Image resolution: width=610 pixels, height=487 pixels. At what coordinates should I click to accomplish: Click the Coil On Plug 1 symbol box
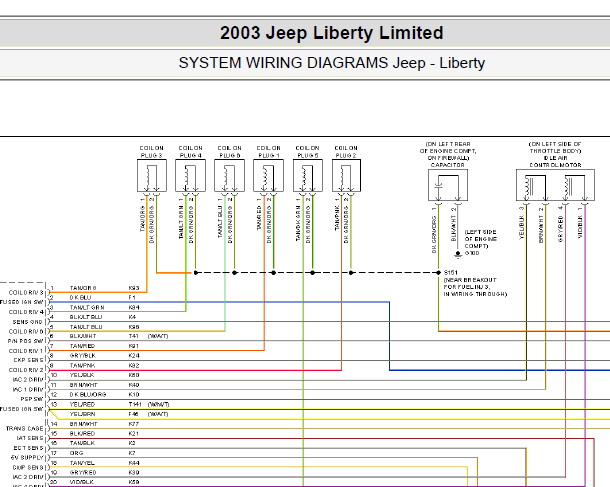click(x=268, y=175)
